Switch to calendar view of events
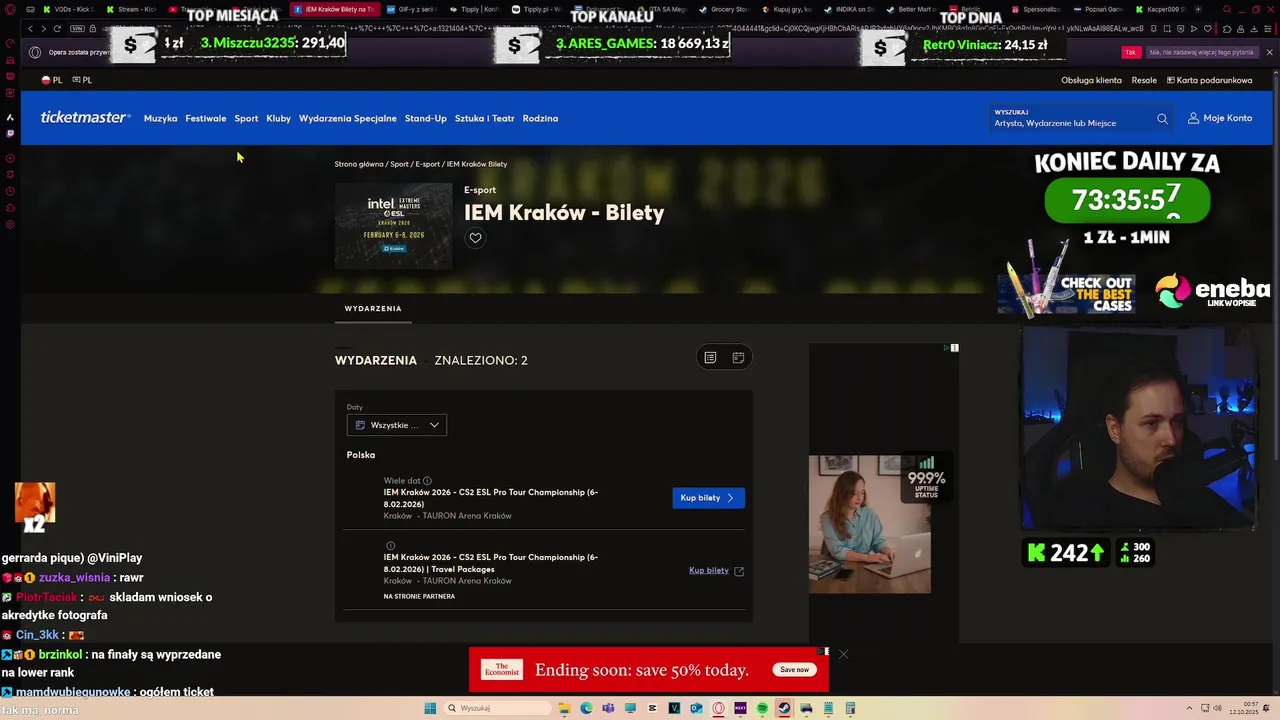The image size is (1280, 720). 738,357
